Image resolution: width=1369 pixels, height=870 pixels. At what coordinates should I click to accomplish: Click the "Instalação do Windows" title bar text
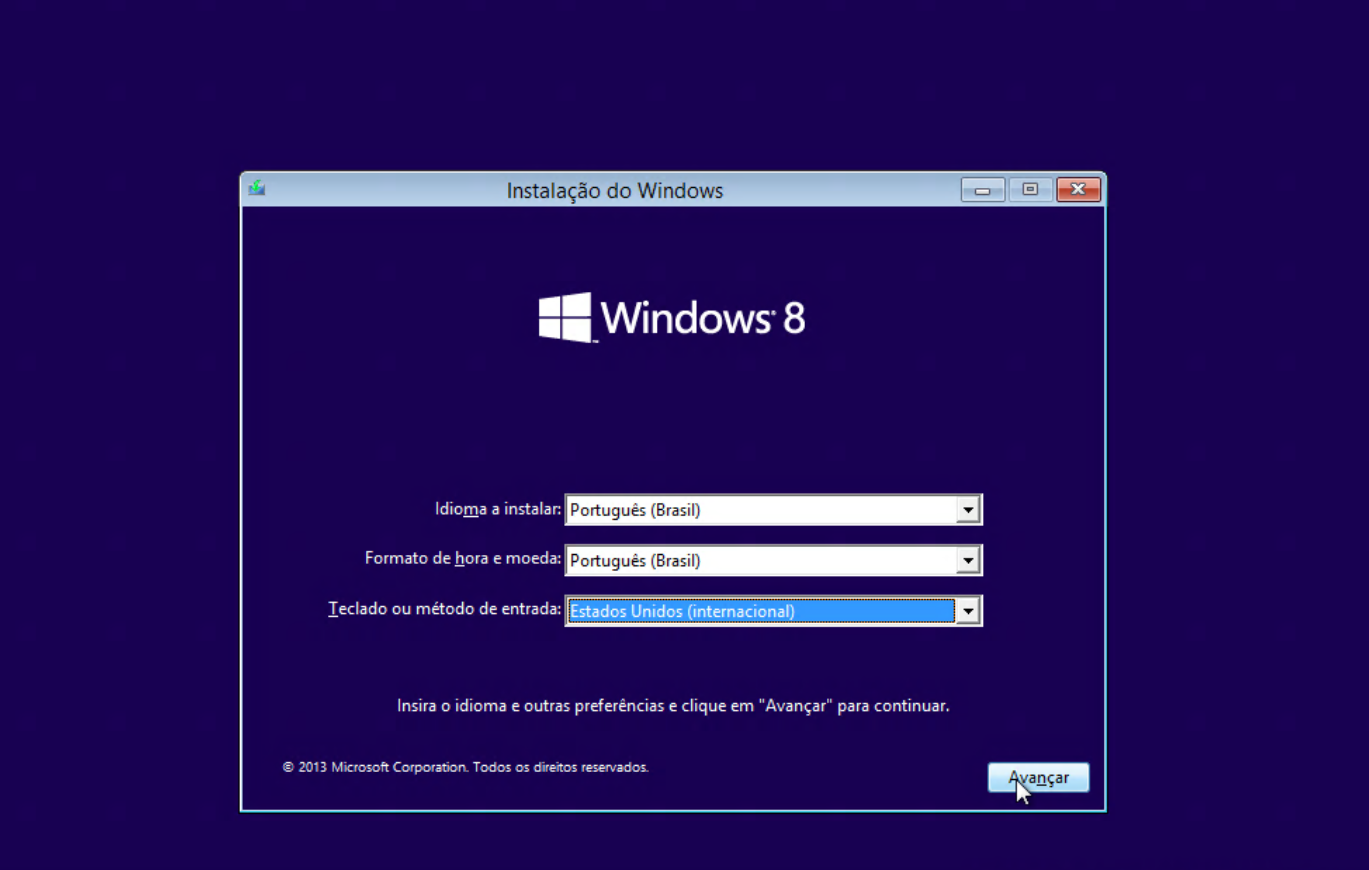coord(614,190)
